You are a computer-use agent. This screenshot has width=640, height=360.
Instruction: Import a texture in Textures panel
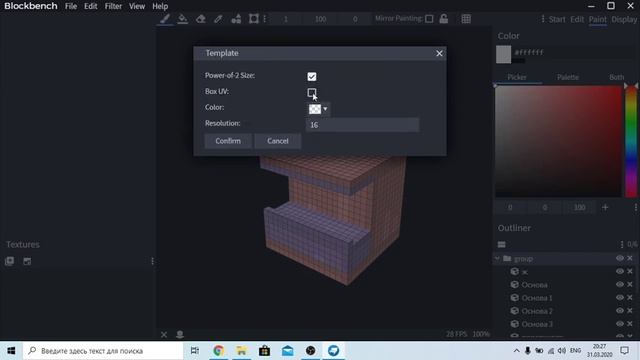[9, 261]
